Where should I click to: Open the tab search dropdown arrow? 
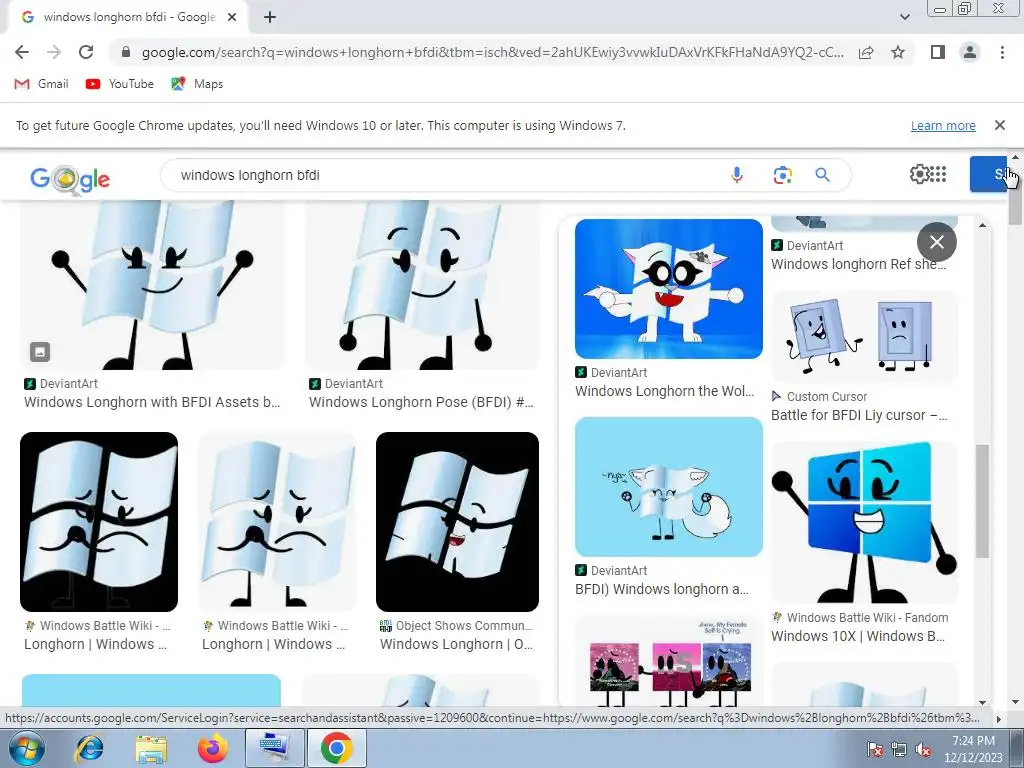[904, 17]
